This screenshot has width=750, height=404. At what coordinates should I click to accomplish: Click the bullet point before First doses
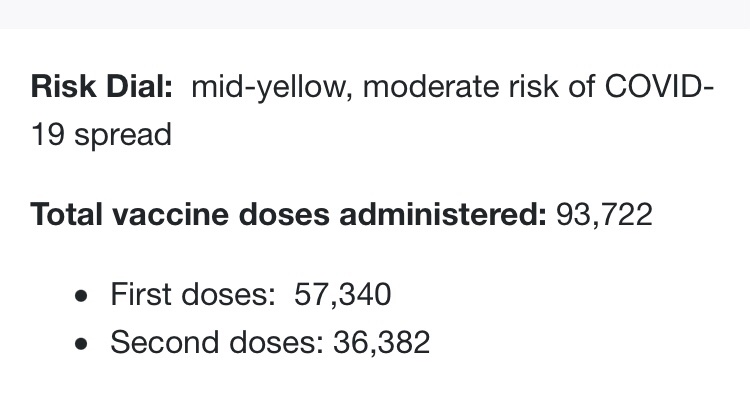(83, 295)
